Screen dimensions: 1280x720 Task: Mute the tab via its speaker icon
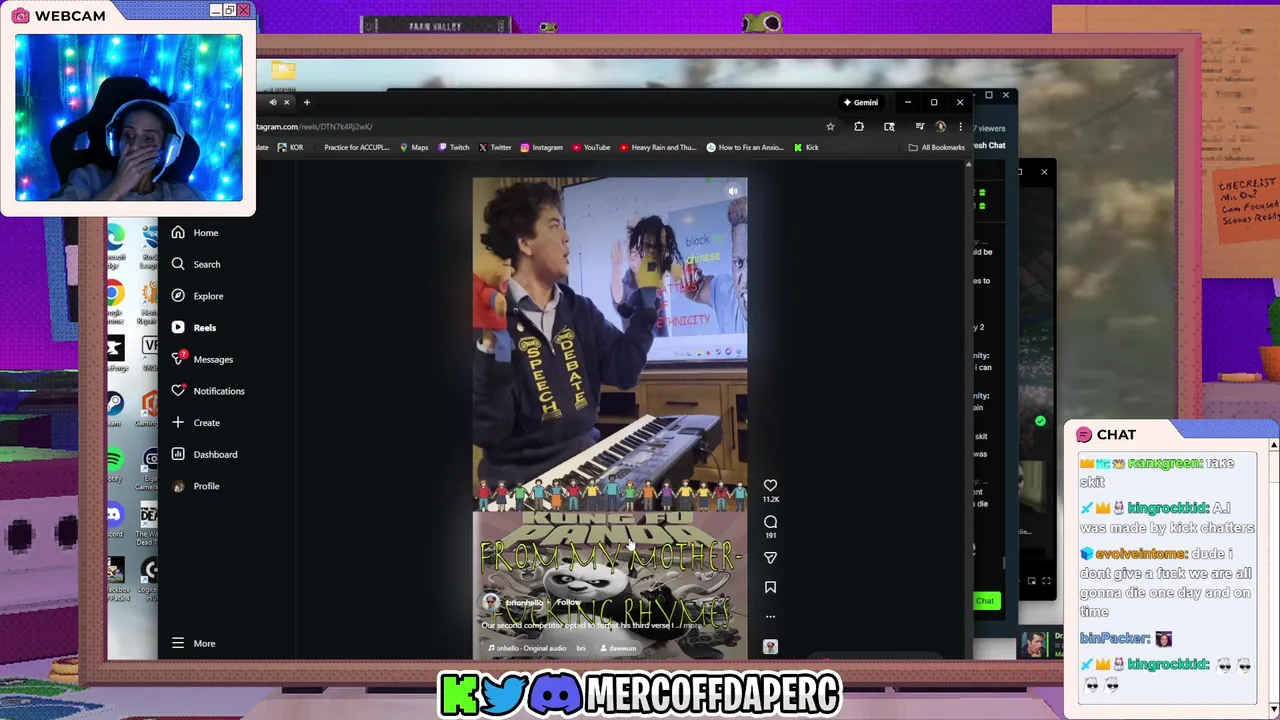(x=272, y=102)
